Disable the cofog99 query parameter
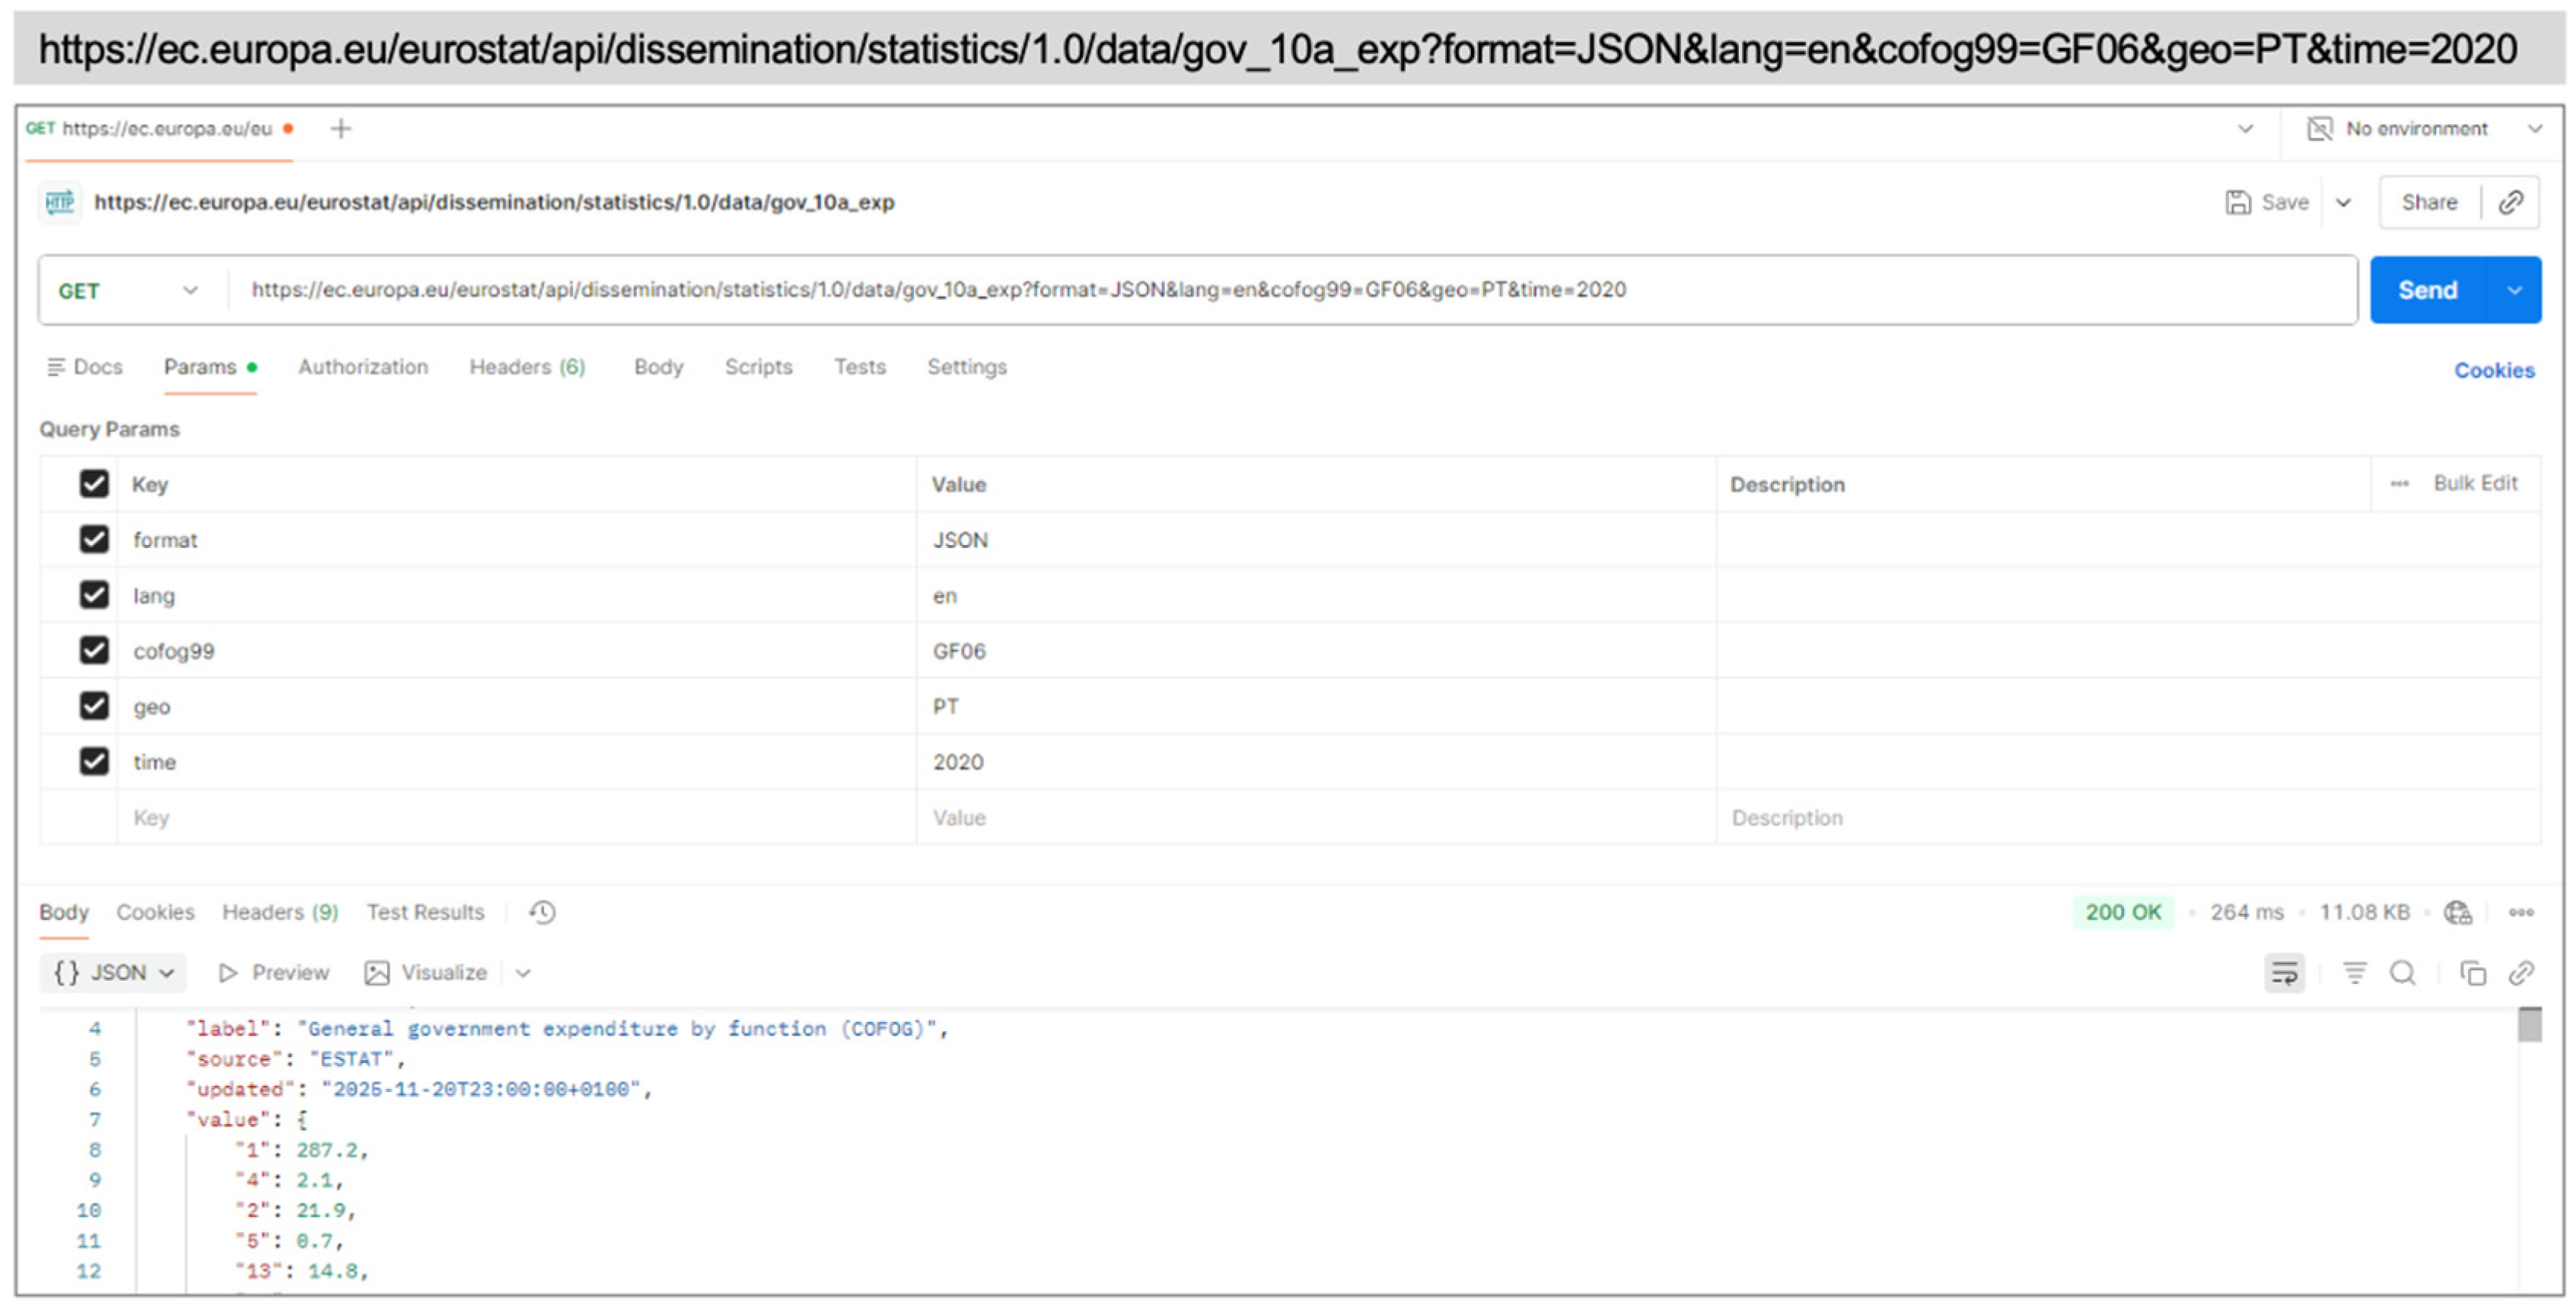2576x1312 pixels. [x=94, y=650]
